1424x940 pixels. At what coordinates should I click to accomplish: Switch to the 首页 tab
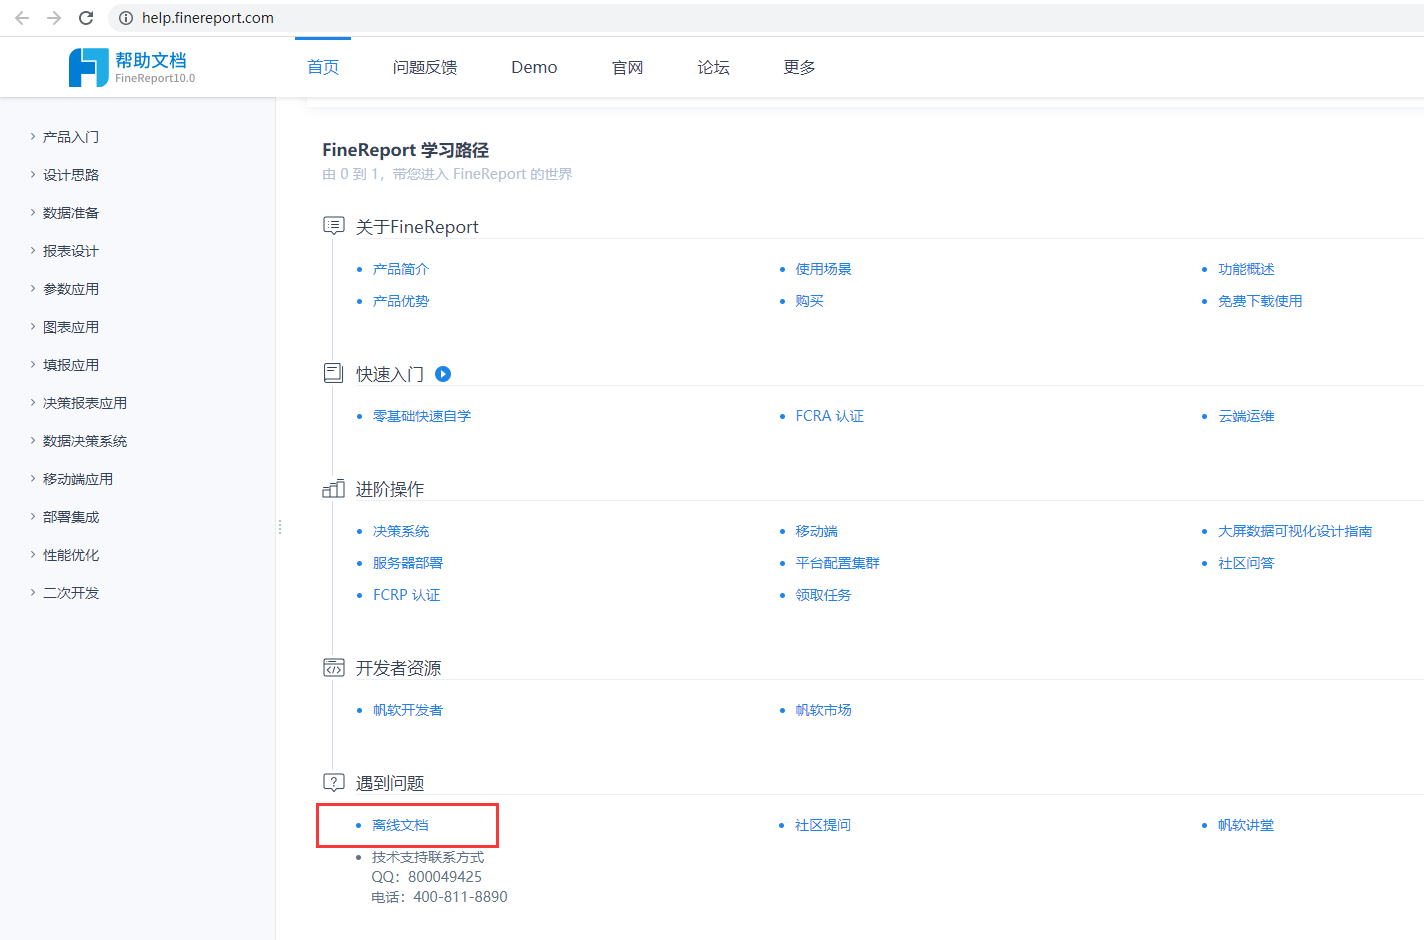[323, 67]
